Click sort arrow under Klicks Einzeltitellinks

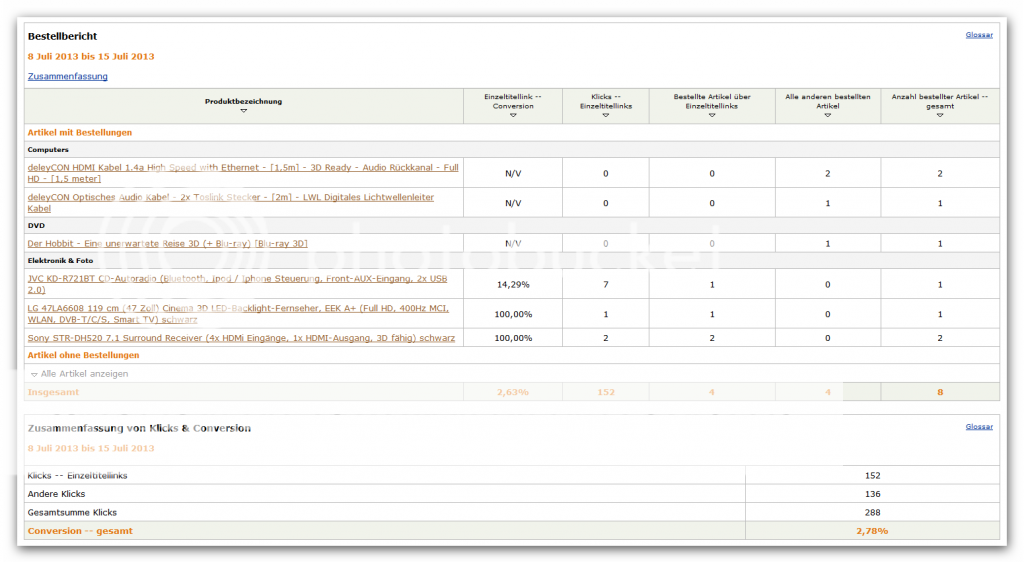(605, 115)
